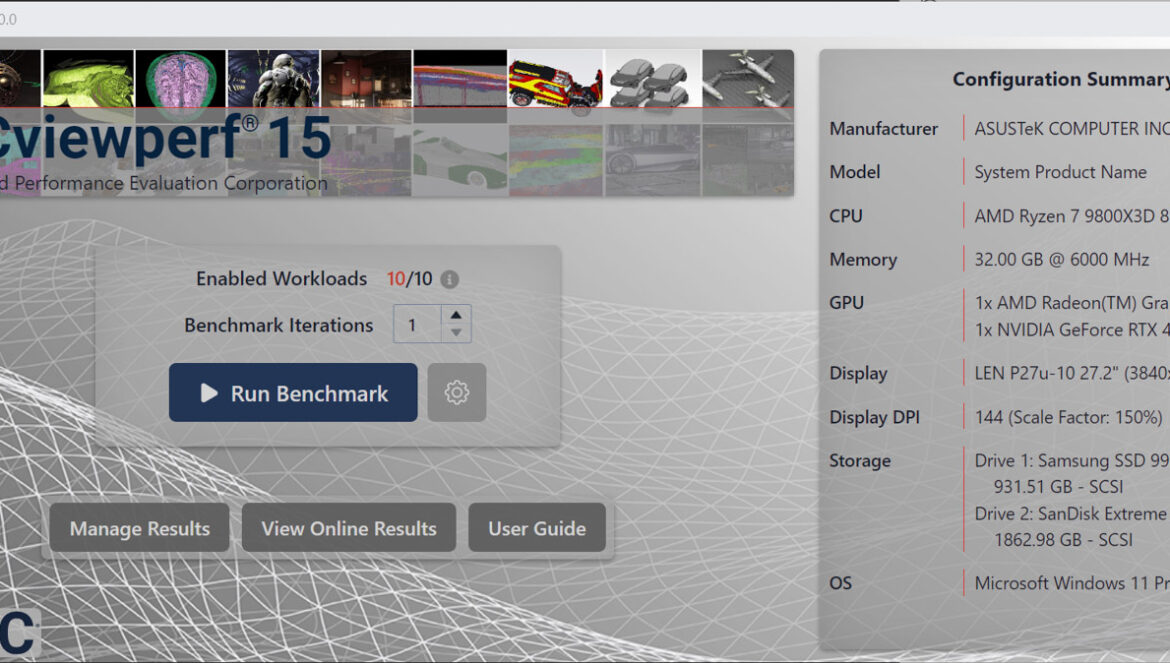Click the CPU label
This screenshot has height=663, width=1170.
point(846,216)
